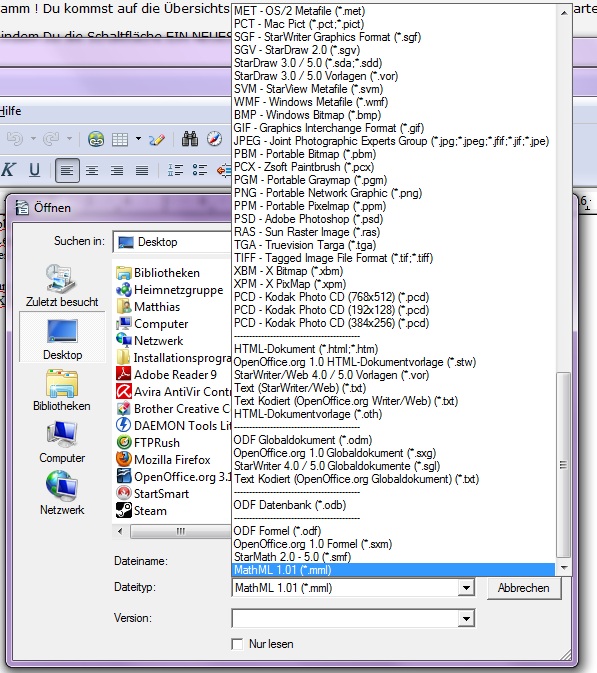Select the Steam shortcut
The width and height of the screenshot is (597, 673).
click(142, 510)
